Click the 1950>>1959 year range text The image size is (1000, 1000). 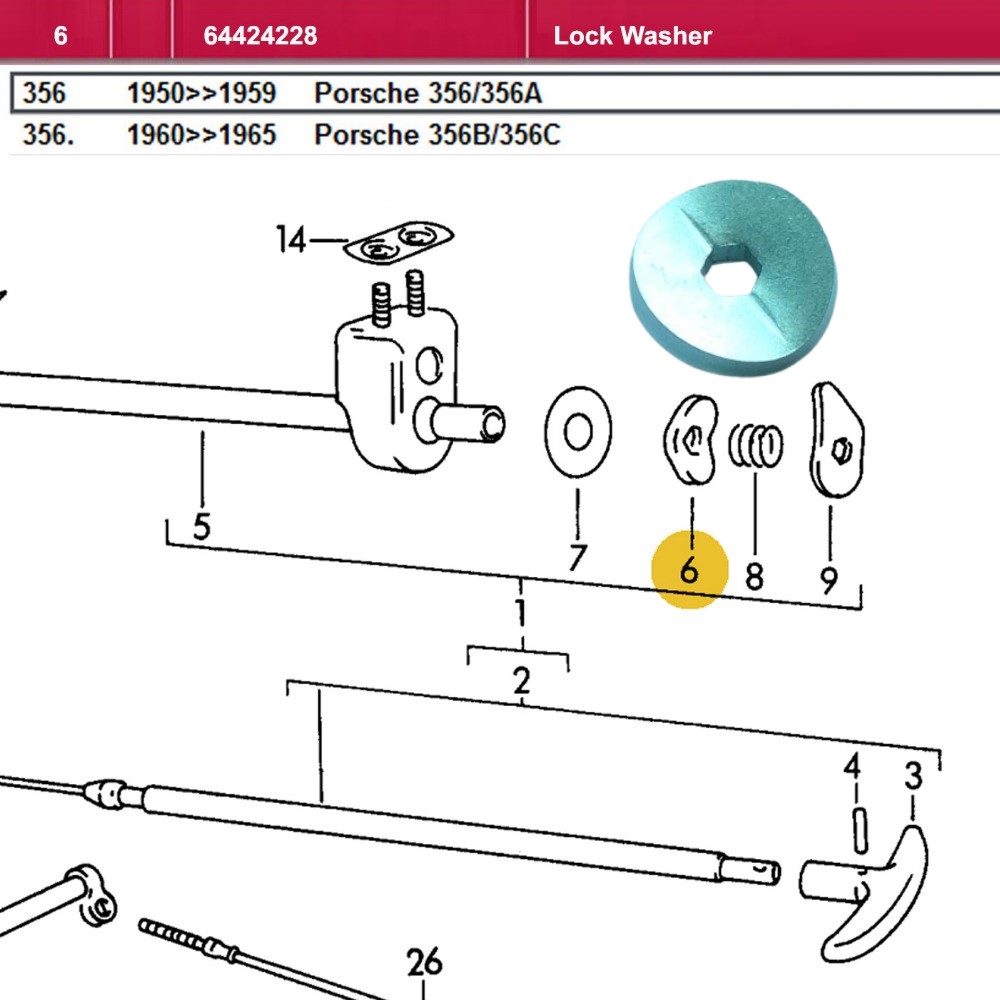pyautogui.click(x=201, y=93)
